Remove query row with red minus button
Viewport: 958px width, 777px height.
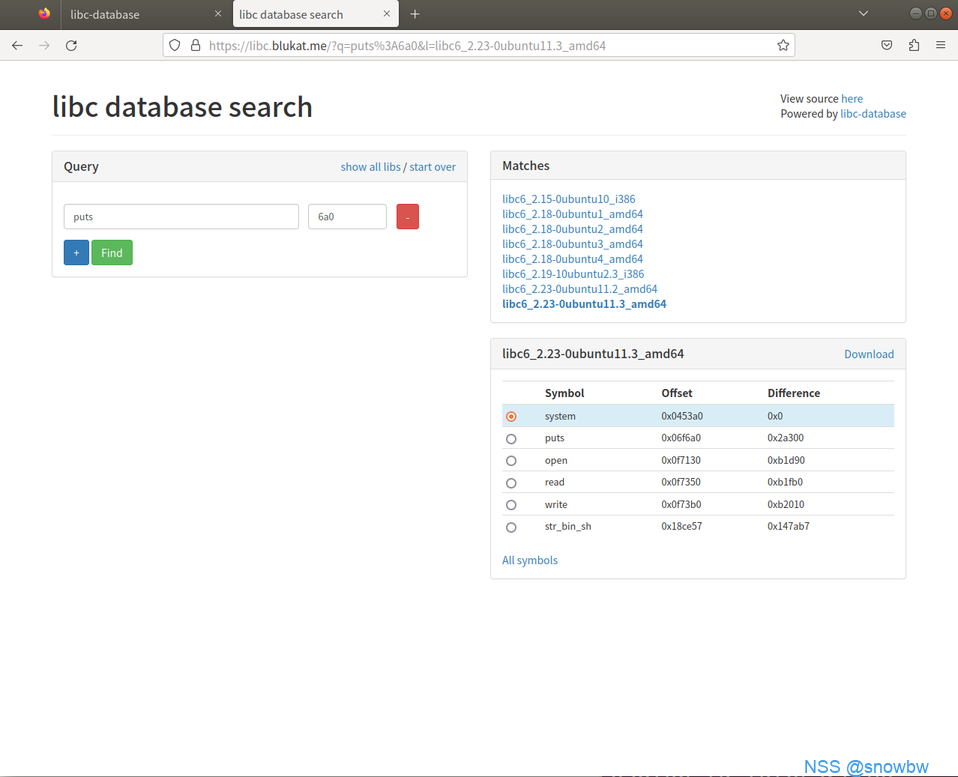[407, 216]
